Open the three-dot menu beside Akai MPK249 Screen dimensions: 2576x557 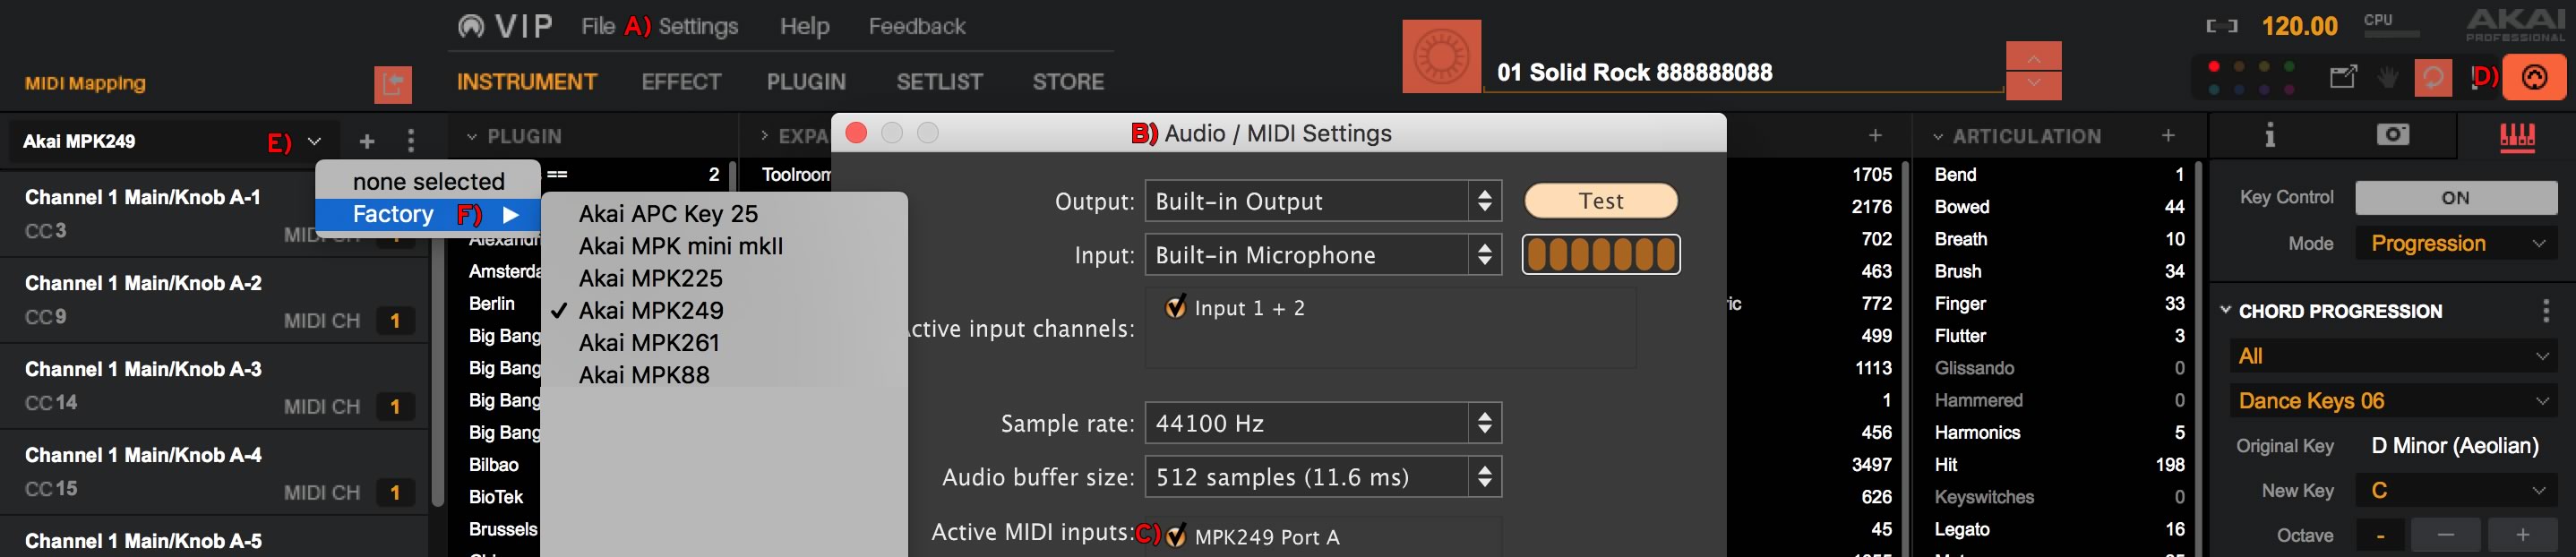click(x=411, y=141)
